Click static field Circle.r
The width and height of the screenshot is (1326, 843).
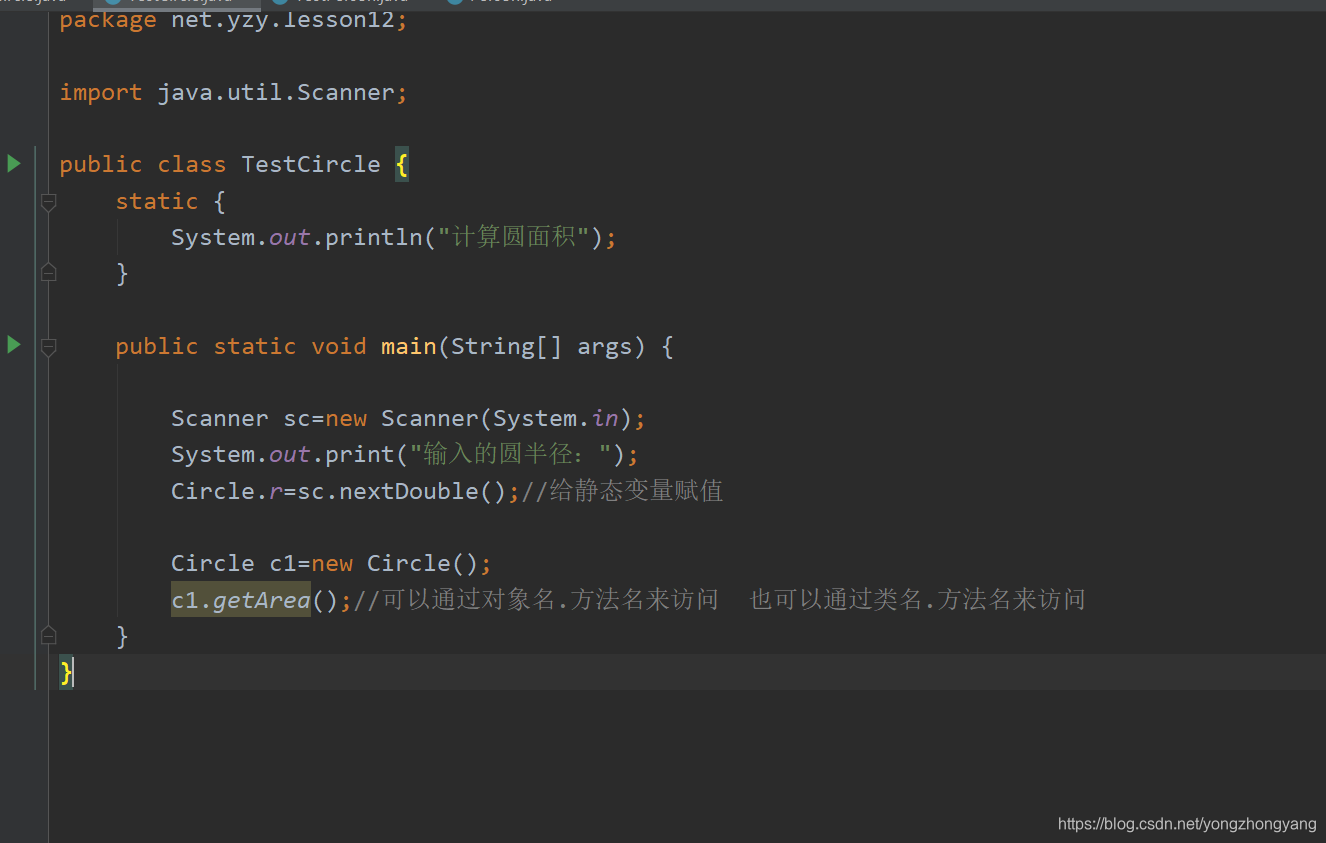[x=227, y=491]
